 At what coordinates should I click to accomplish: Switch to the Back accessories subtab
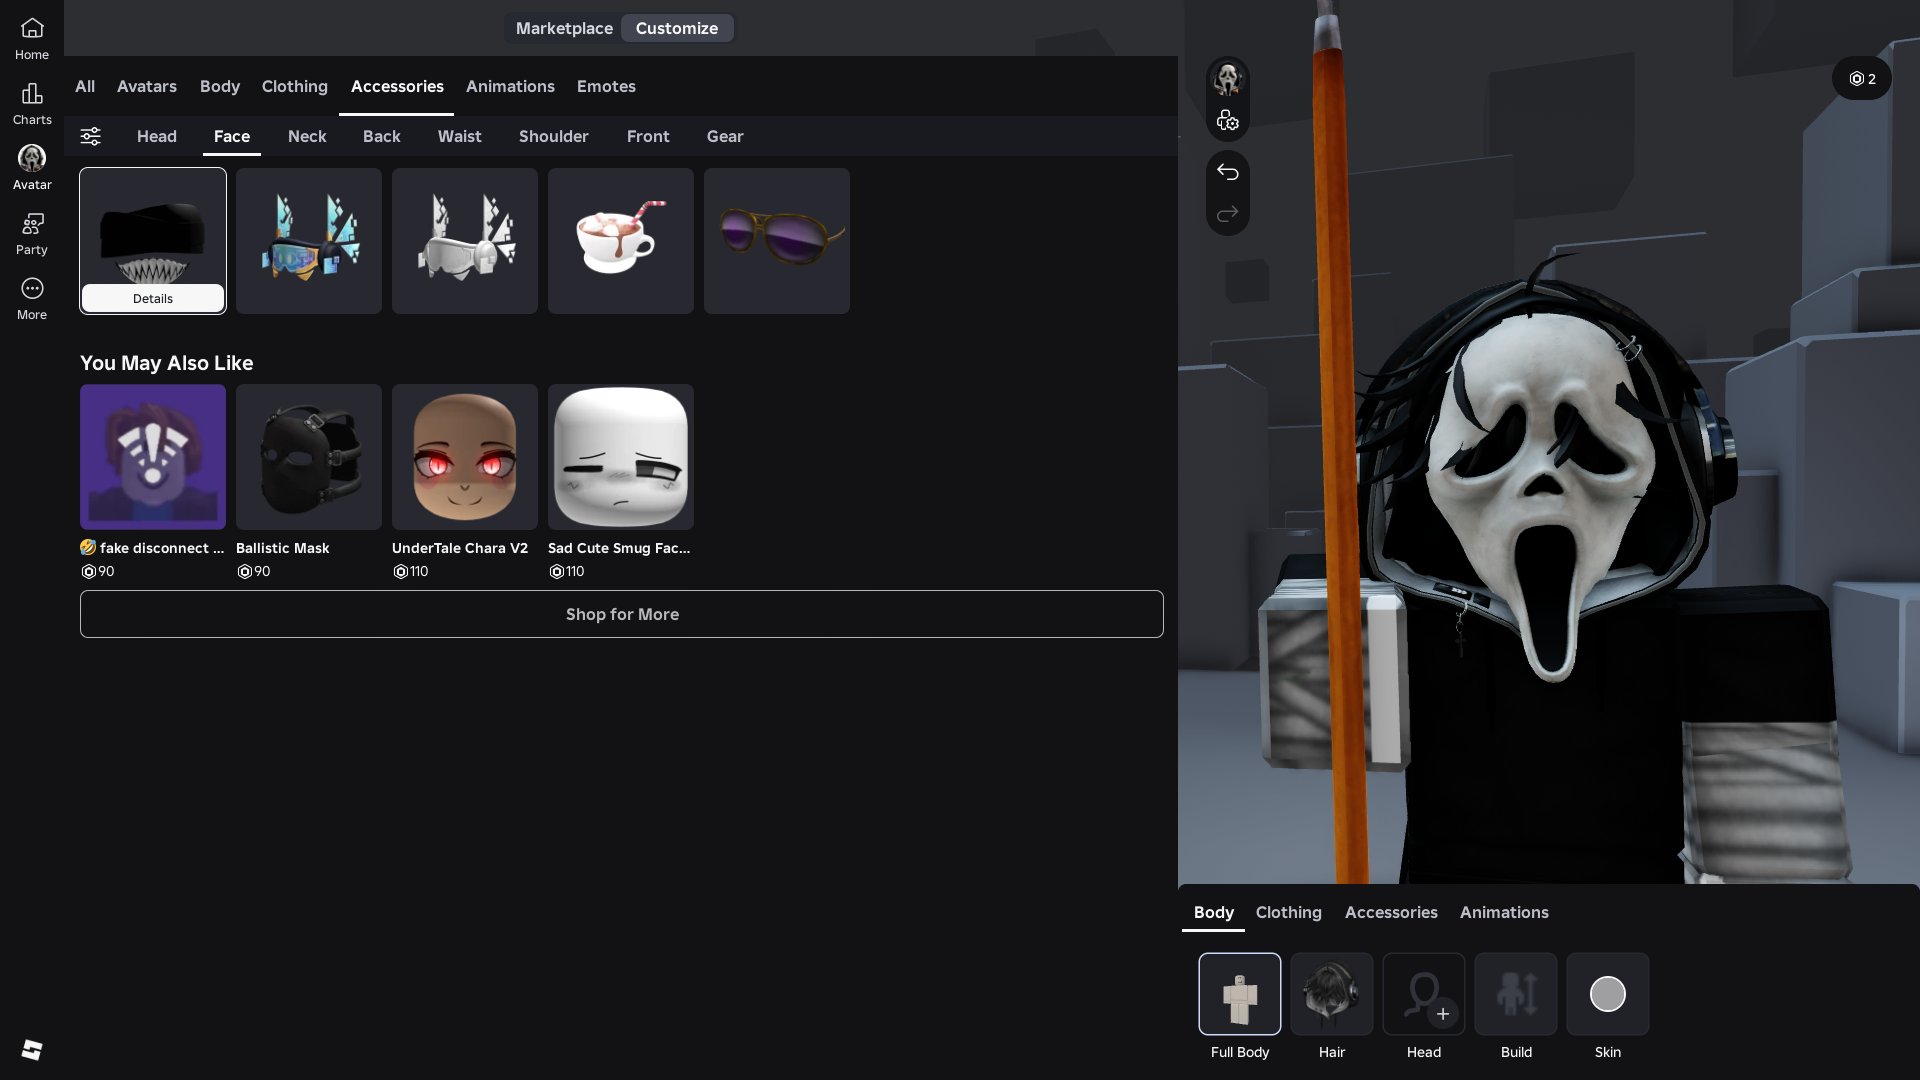click(382, 136)
